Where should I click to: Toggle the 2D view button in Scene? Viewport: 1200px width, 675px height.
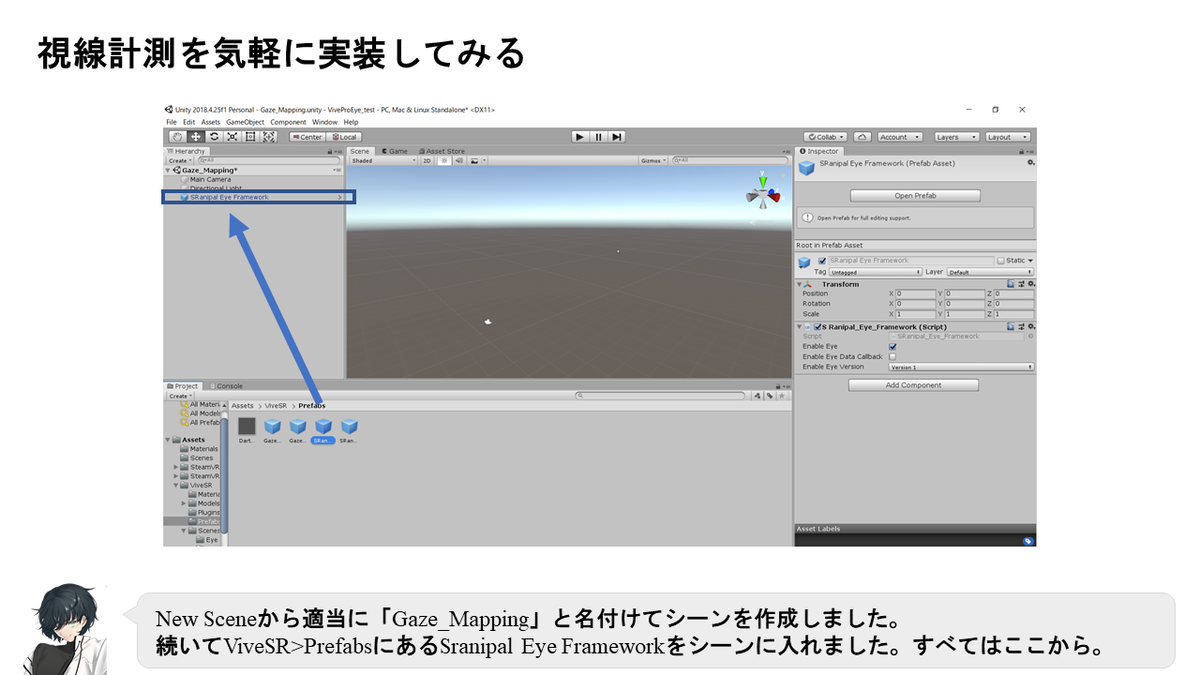point(427,160)
